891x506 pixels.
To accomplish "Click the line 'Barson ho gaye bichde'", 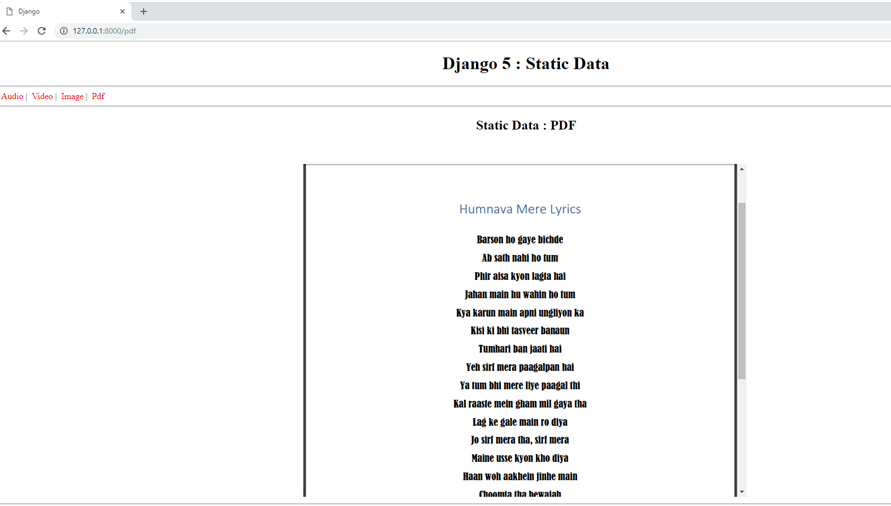I will tap(520, 239).
